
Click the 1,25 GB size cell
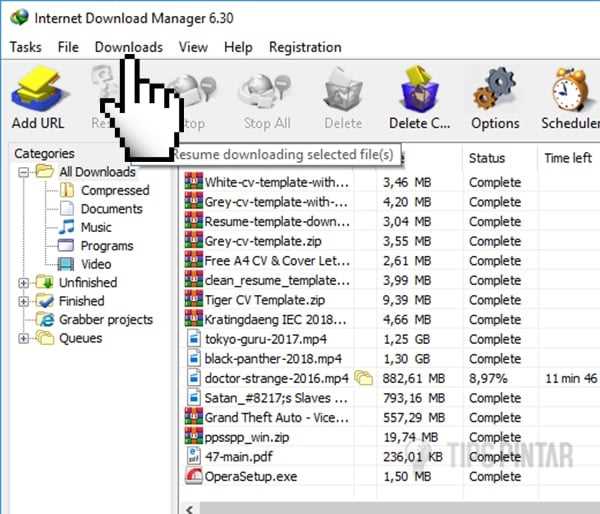point(406,339)
